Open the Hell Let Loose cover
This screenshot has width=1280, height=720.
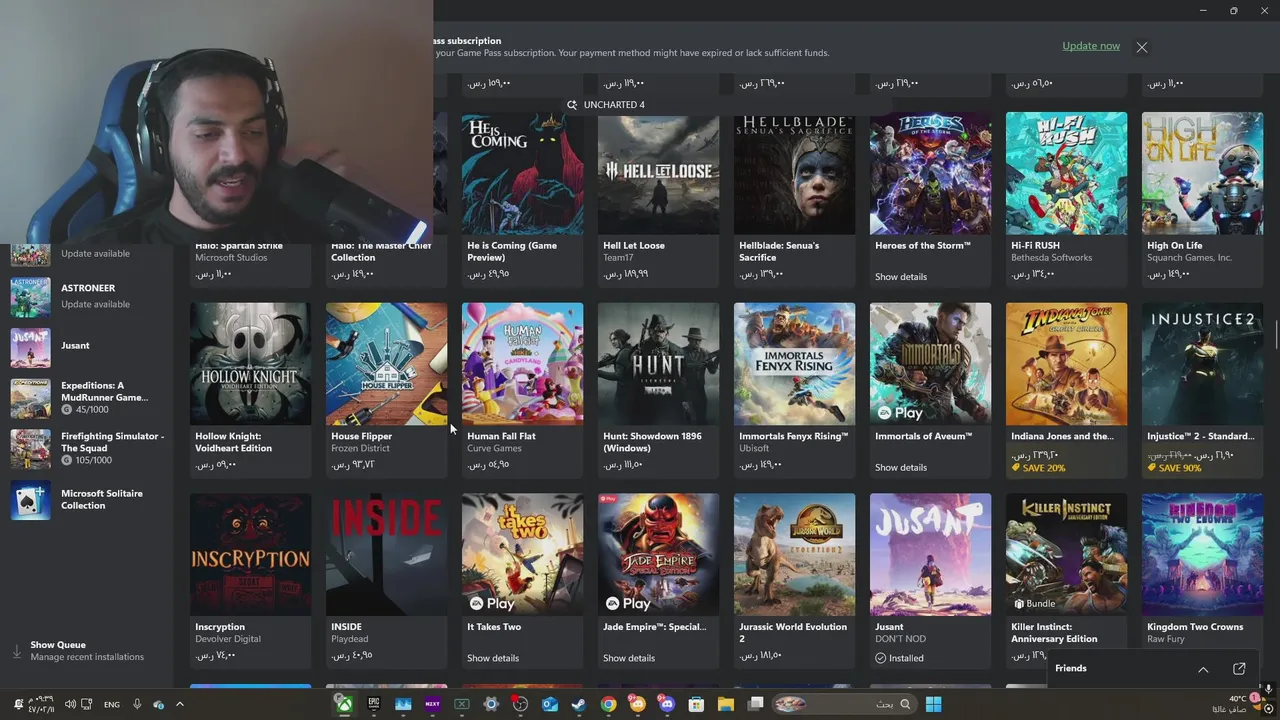(x=659, y=174)
